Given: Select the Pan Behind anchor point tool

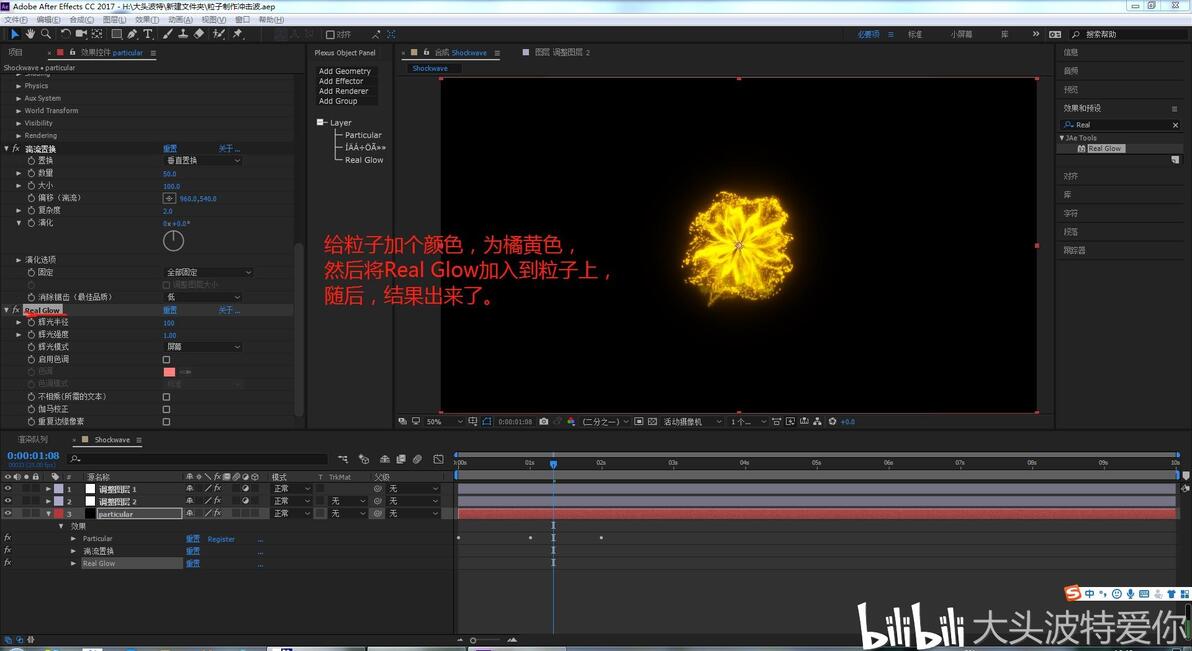Looking at the screenshot, I should (97, 34).
